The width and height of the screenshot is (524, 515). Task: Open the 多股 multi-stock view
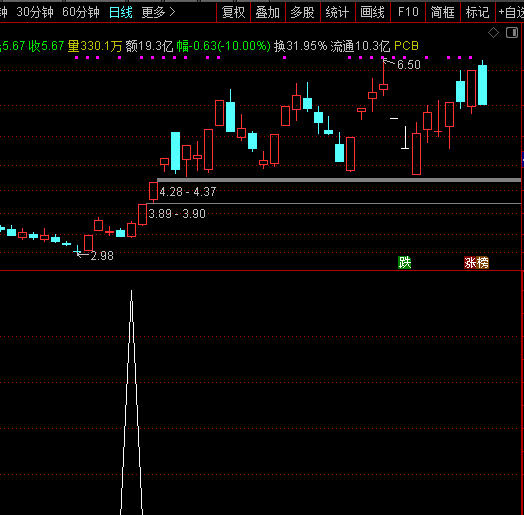[302, 12]
